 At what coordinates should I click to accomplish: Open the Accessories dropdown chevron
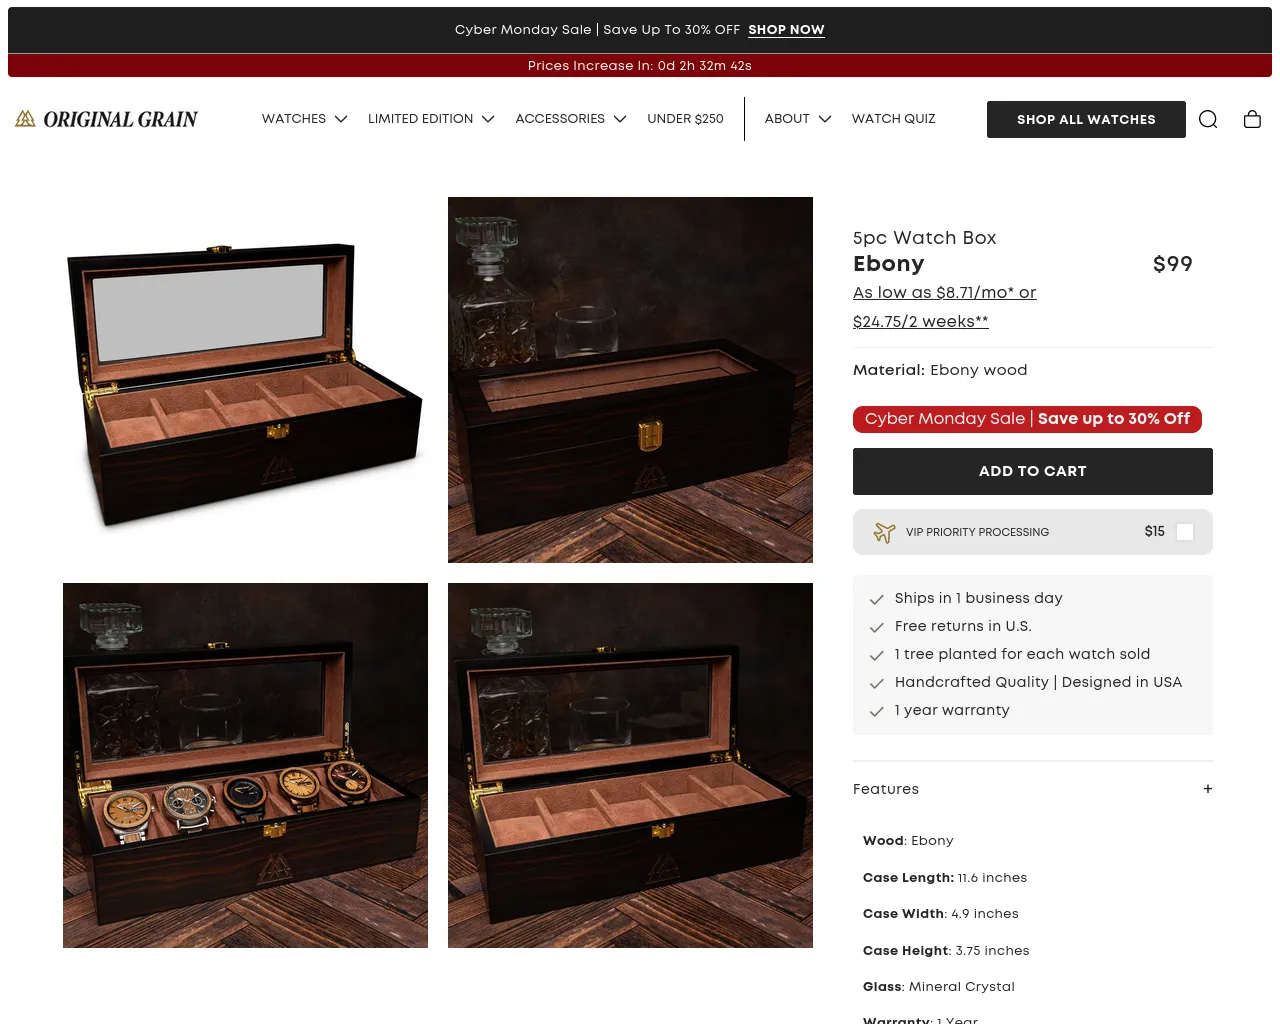coord(620,119)
